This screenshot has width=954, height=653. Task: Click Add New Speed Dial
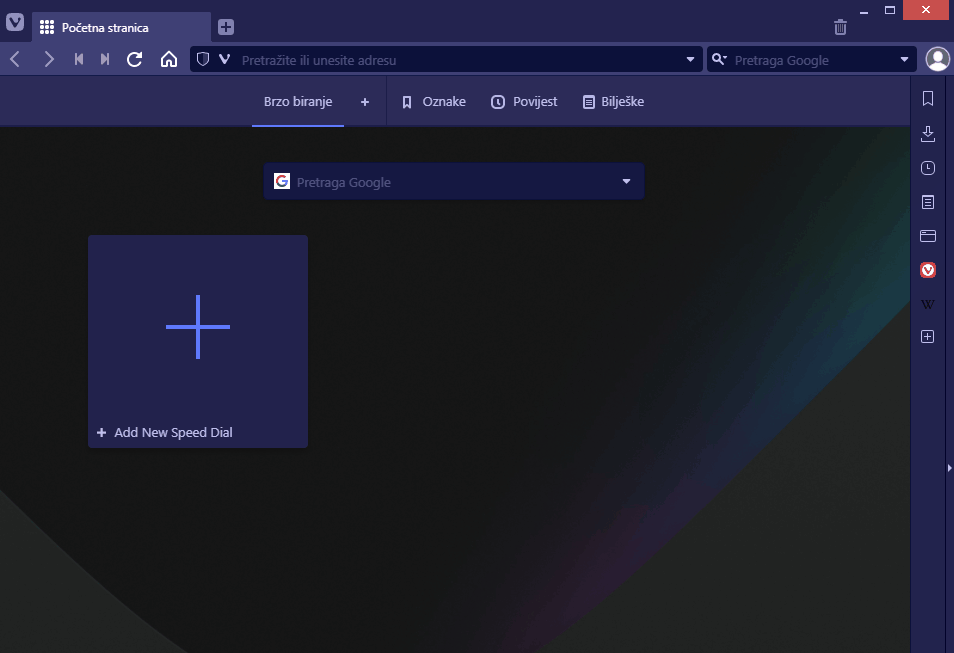tap(197, 326)
